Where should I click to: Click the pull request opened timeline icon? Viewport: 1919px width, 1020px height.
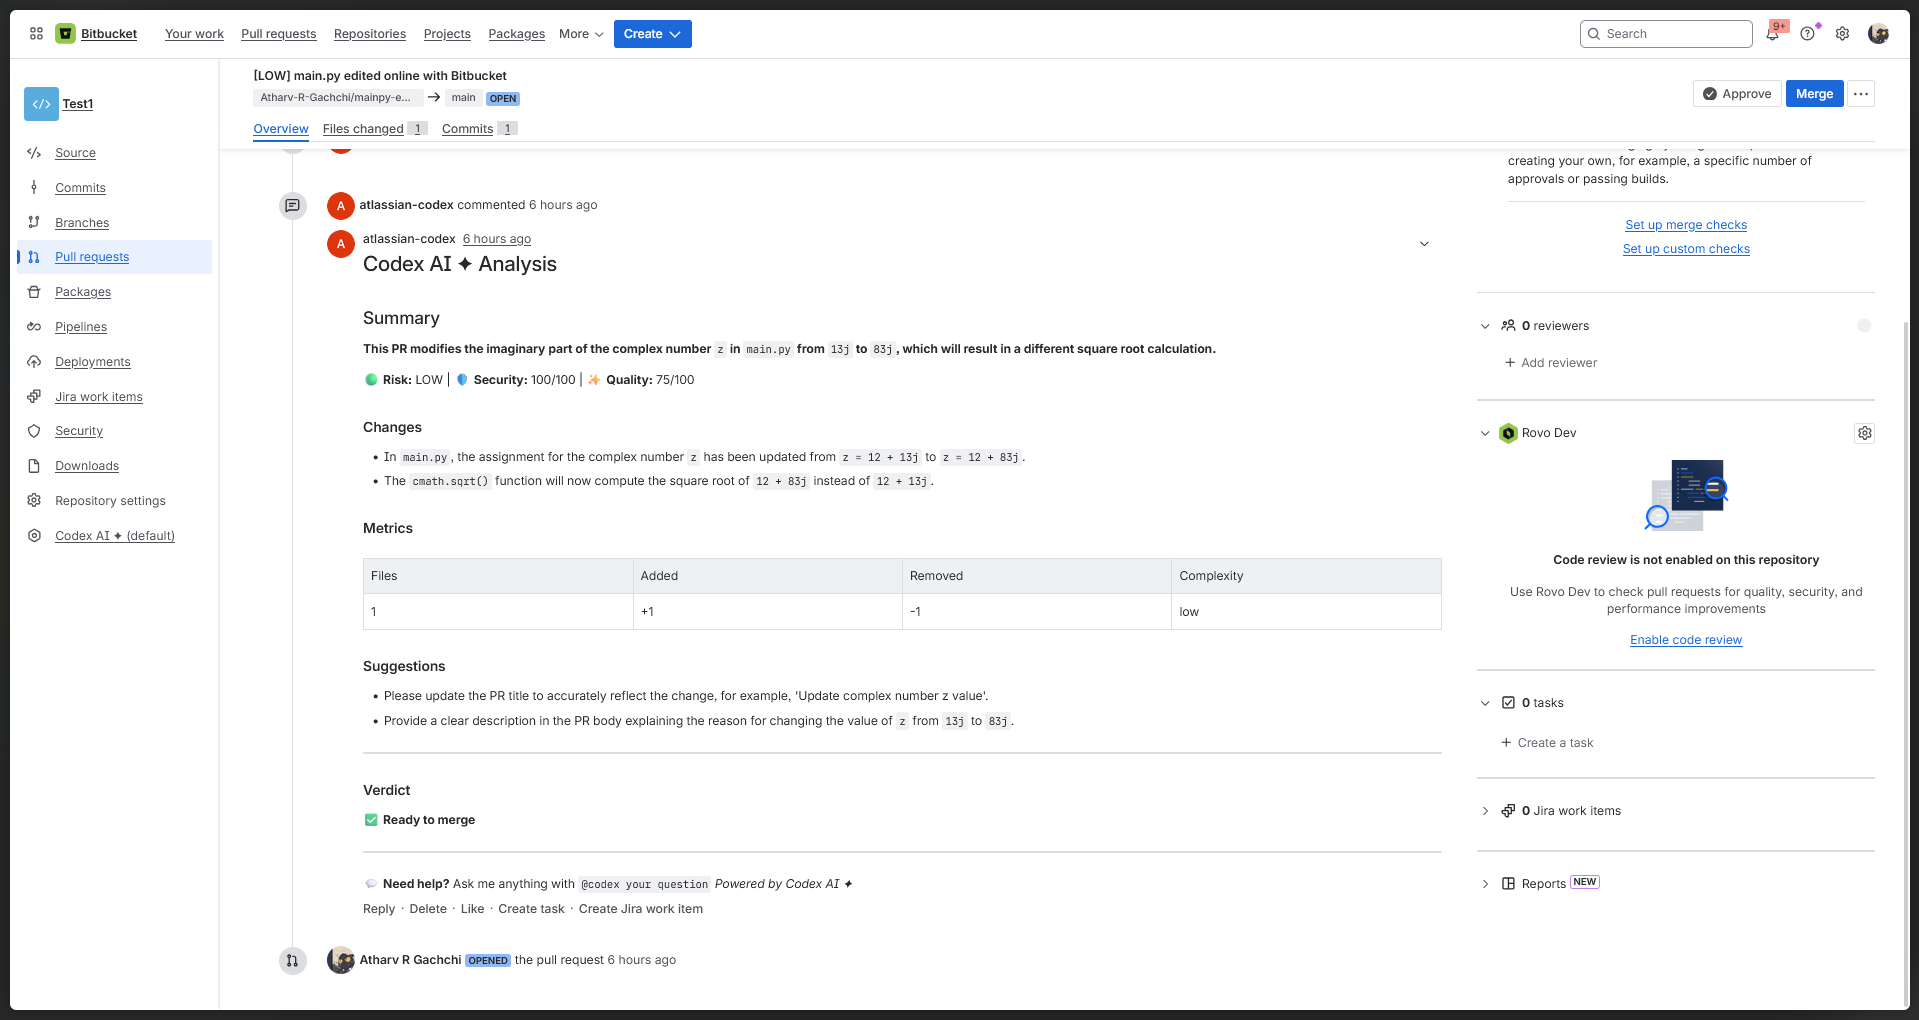coord(292,961)
